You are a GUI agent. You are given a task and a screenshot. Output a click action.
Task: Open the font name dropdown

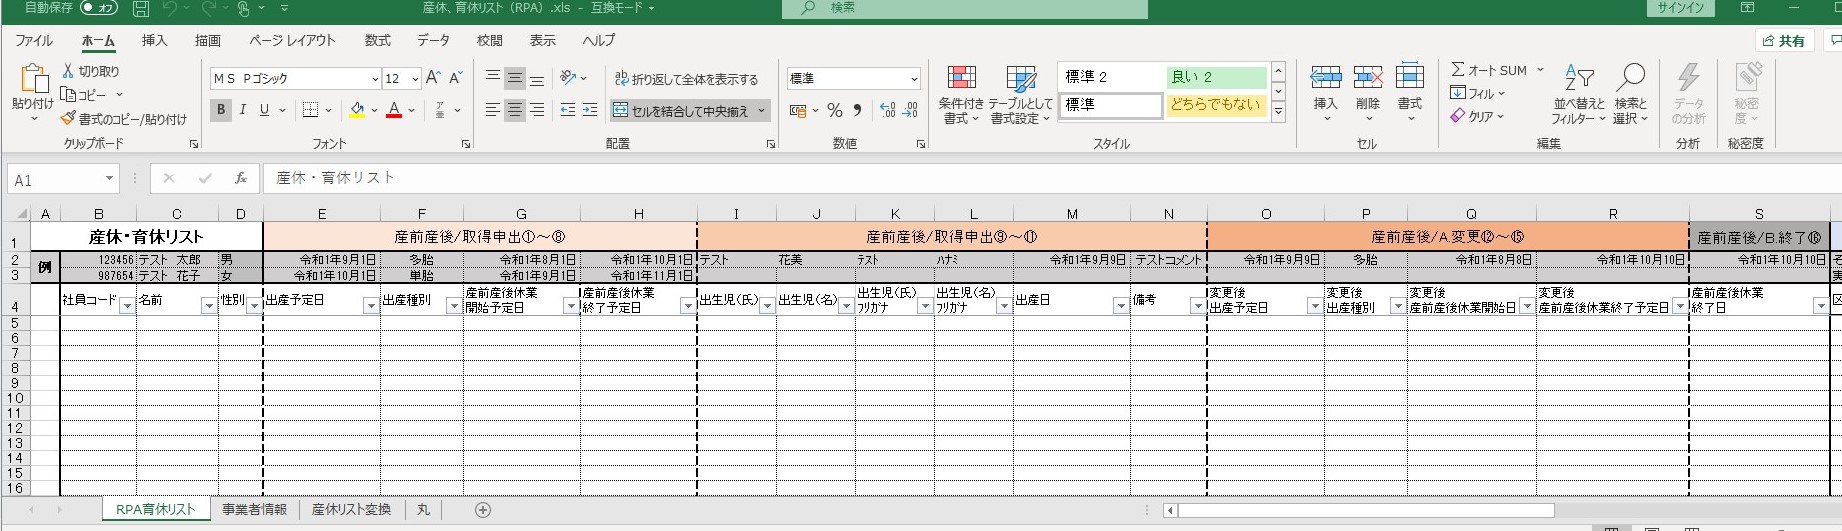coord(375,79)
